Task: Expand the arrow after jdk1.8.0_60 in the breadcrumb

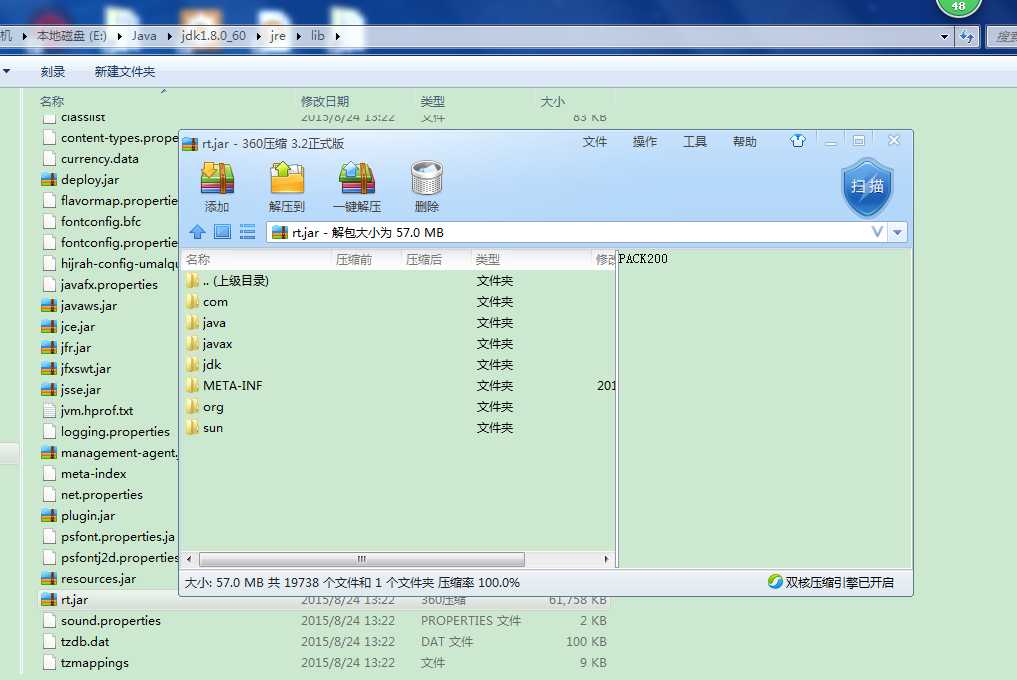Action: click(258, 36)
